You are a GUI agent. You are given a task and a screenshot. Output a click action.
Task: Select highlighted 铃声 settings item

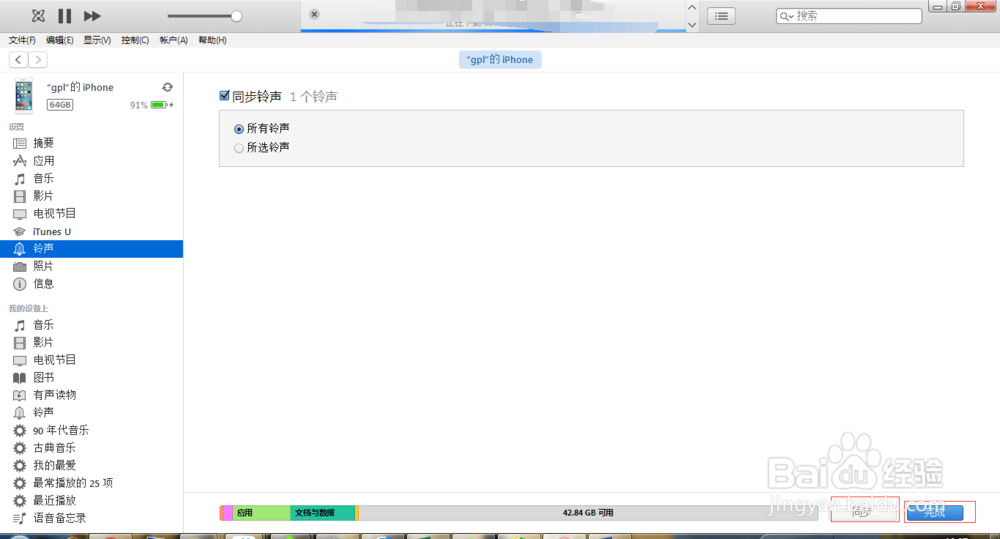click(x=91, y=248)
